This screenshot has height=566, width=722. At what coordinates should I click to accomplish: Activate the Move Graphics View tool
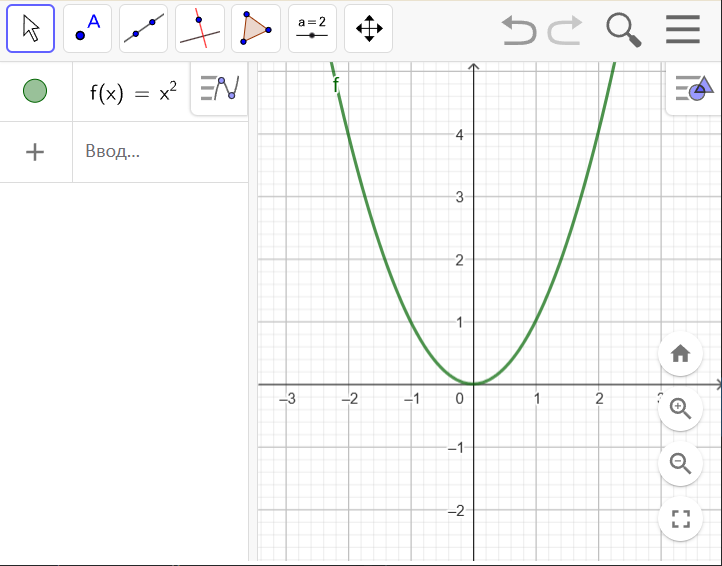click(369, 29)
